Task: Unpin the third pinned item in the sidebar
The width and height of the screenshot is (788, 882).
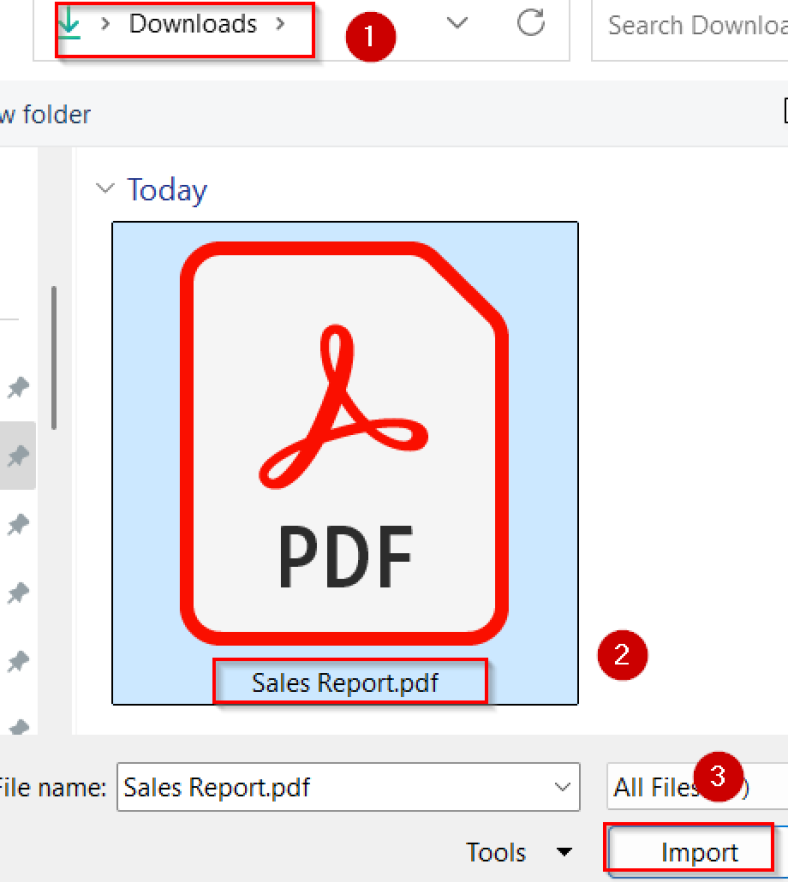Action: (18, 525)
